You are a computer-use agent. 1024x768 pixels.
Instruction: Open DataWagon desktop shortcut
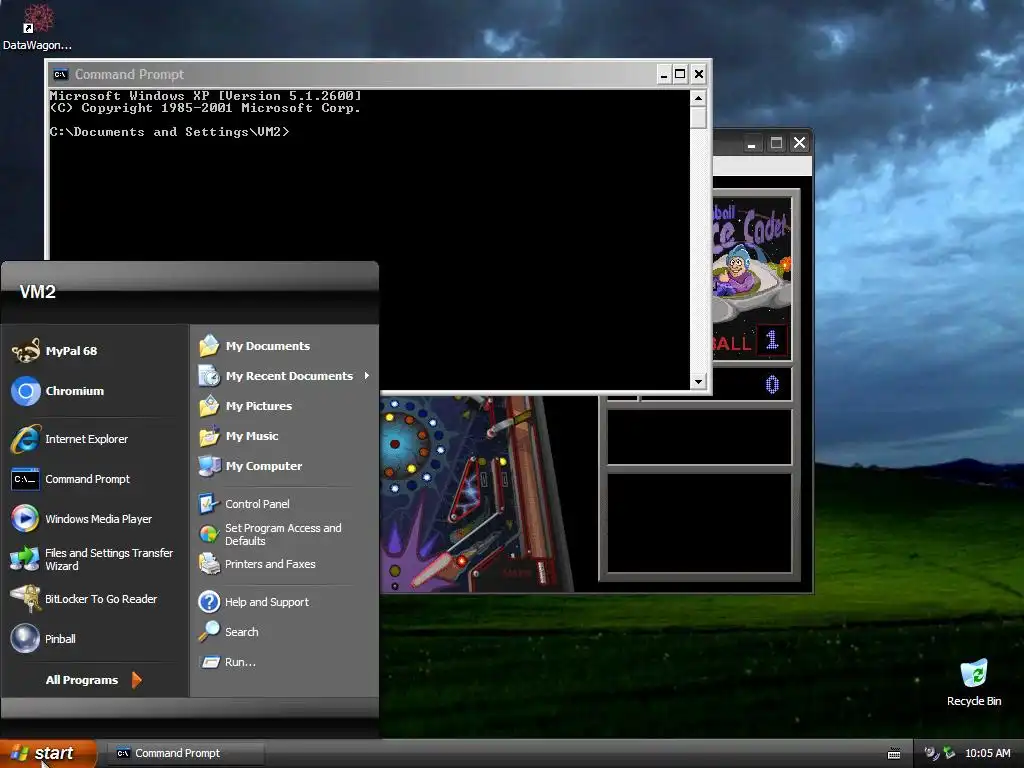click(x=37, y=27)
